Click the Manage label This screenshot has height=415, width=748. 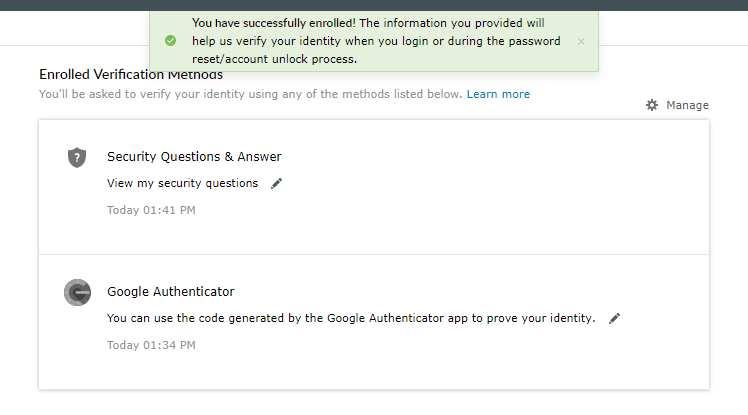coord(687,105)
